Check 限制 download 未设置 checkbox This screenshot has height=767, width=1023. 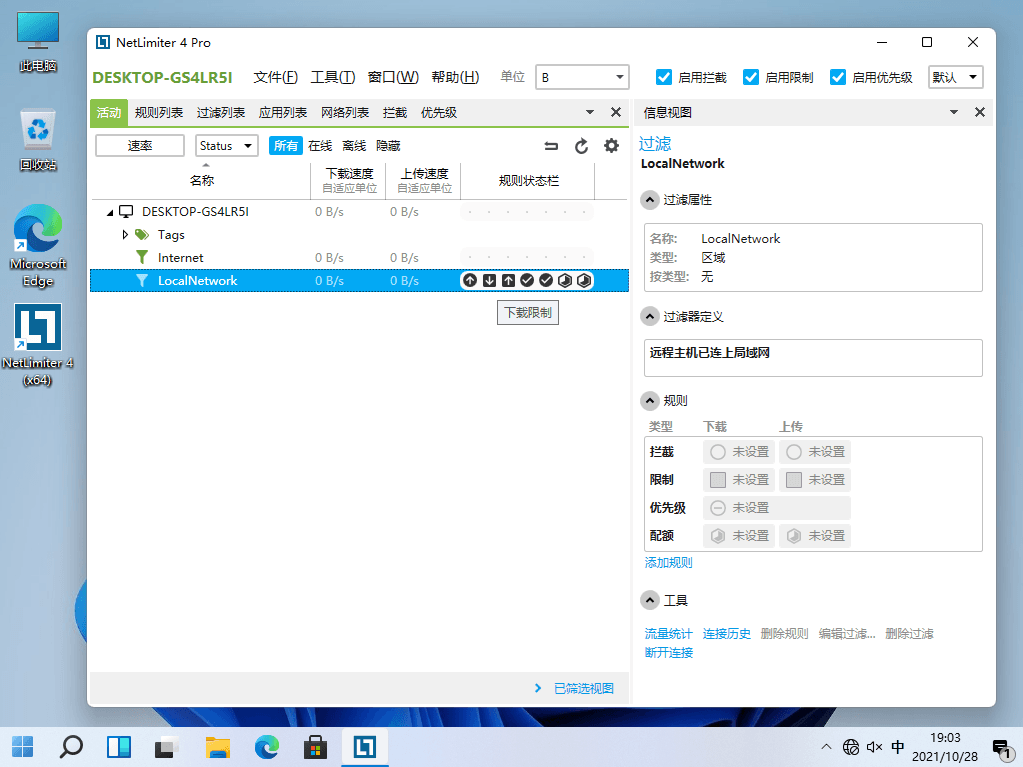pyautogui.click(x=739, y=480)
